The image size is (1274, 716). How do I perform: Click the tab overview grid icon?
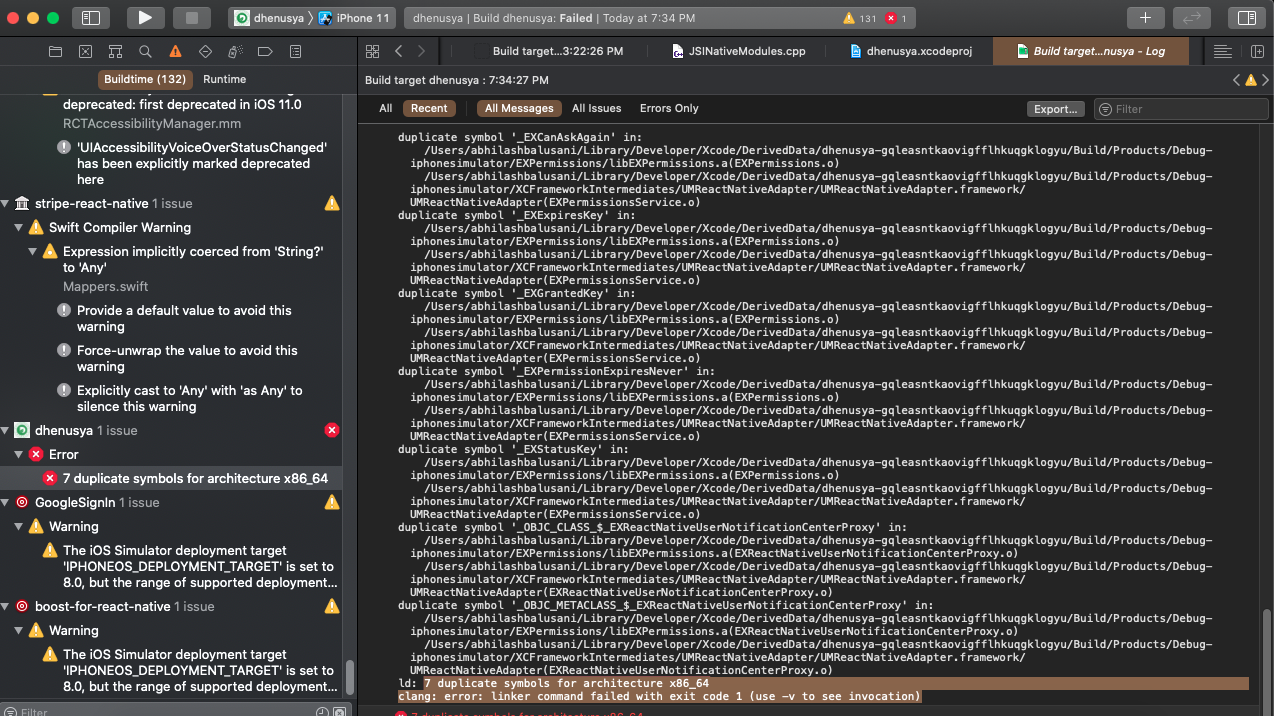[x=372, y=50]
